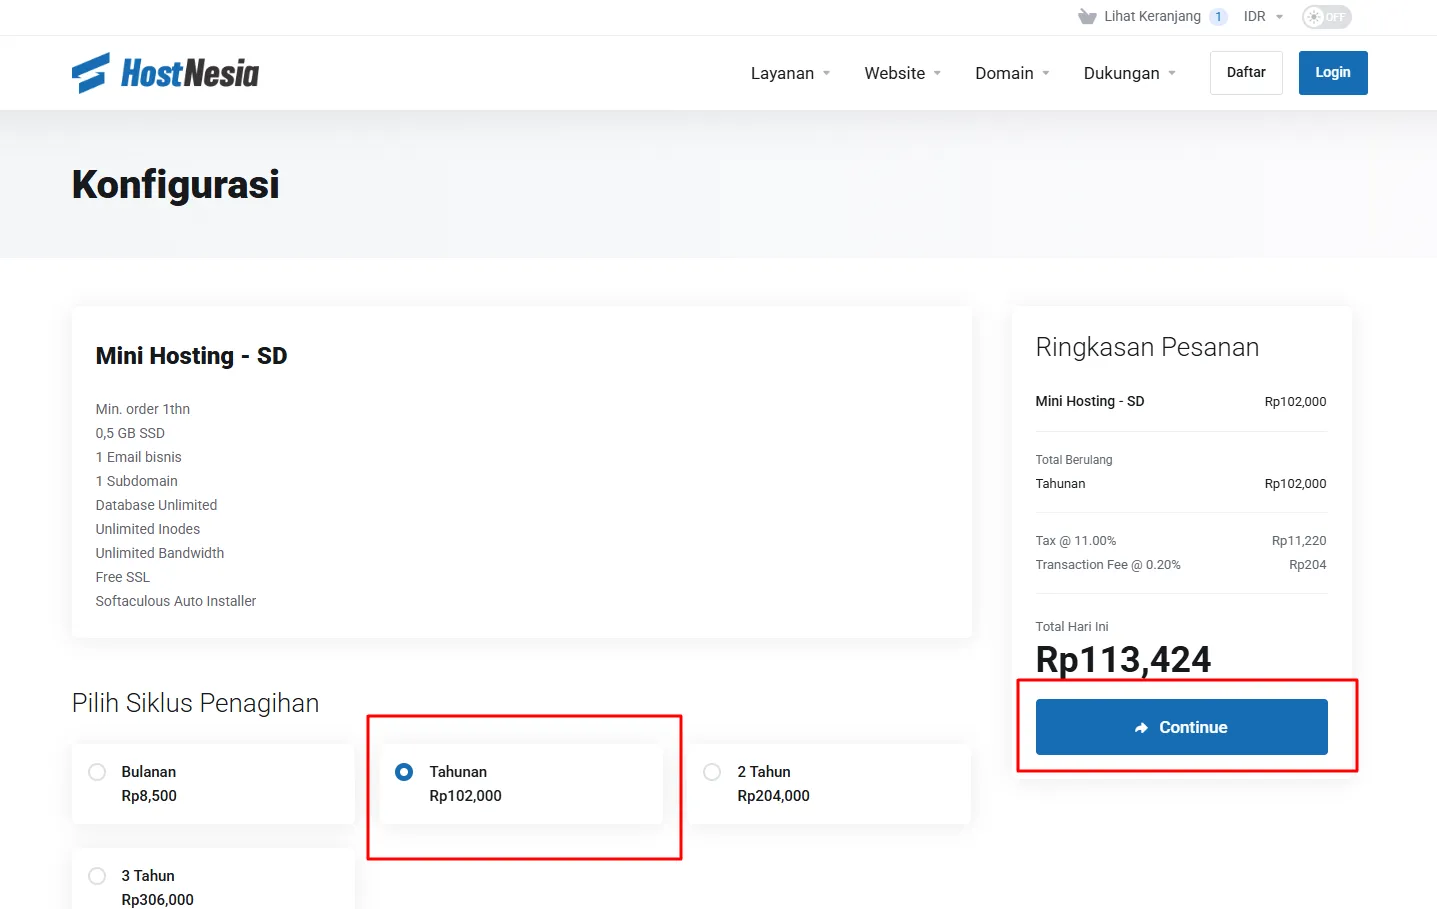1437x909 pixels.
Task: Open the Website menu
Action: pyautogui.click(x=902, y=73)
